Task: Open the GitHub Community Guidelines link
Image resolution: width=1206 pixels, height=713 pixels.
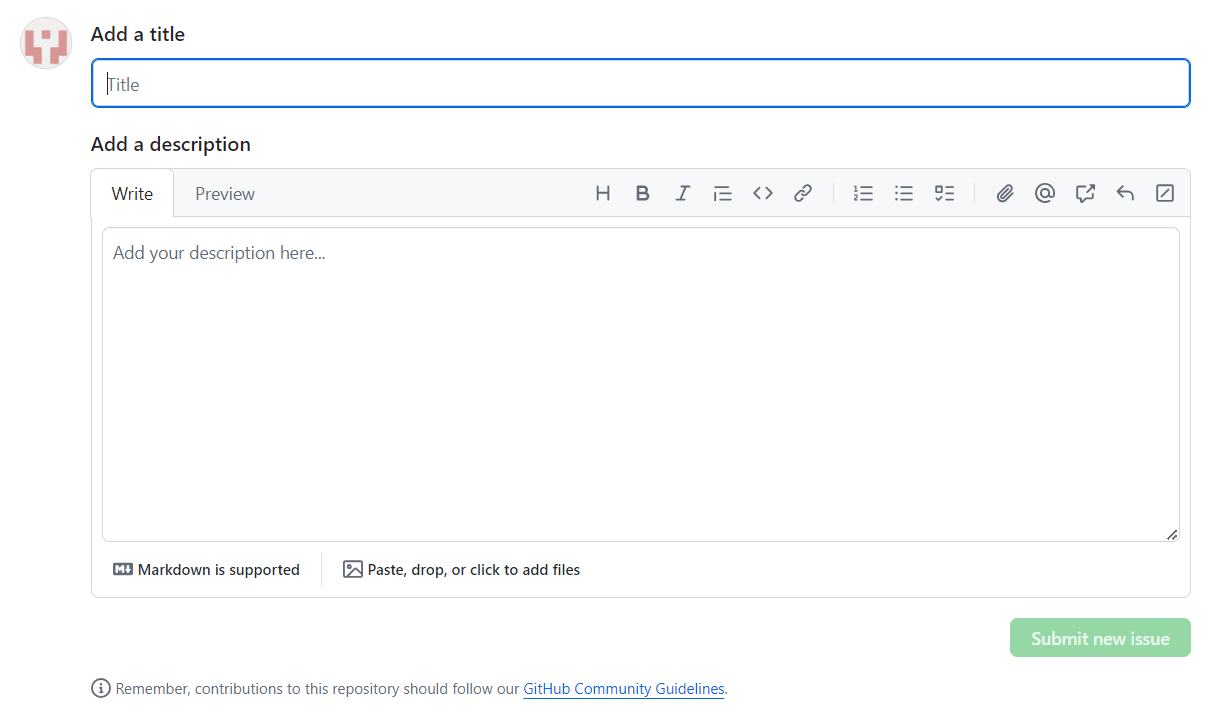Action: point(623,688)
